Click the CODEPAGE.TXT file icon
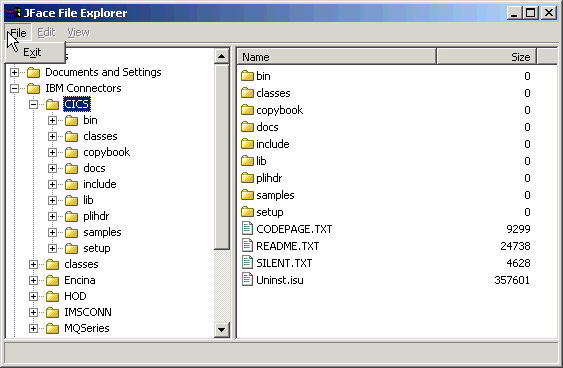Viewport: 563px width, 368px height. (x=247, y=228)
